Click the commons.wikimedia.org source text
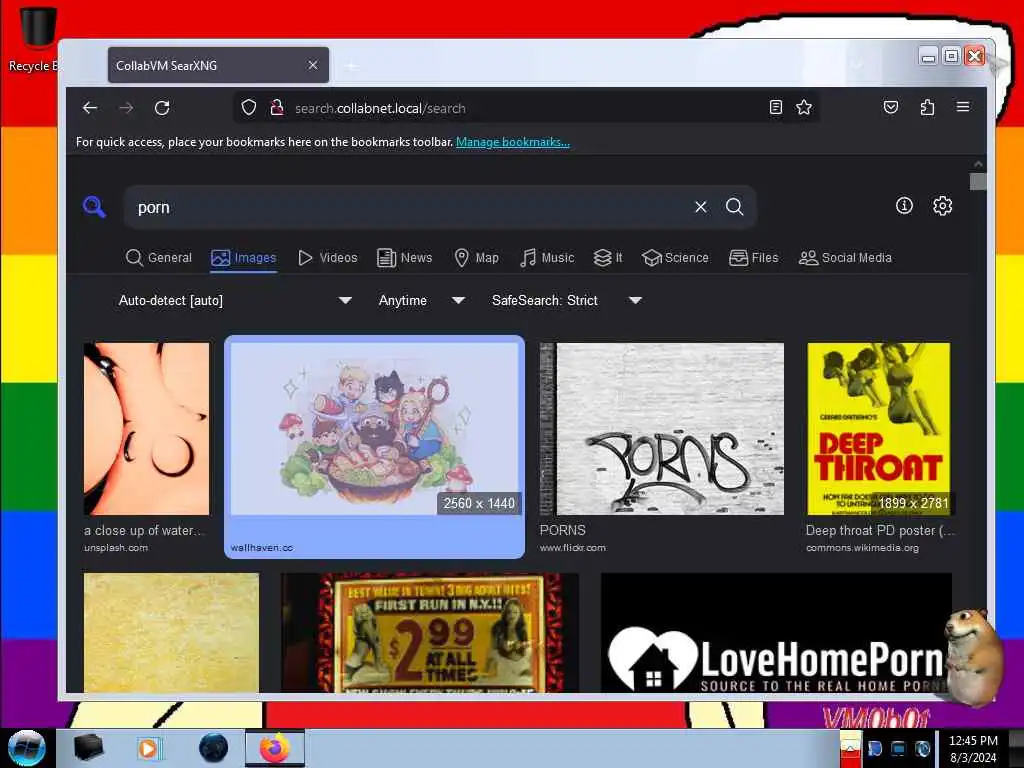 pyautogui.click(x=862, y=548)
